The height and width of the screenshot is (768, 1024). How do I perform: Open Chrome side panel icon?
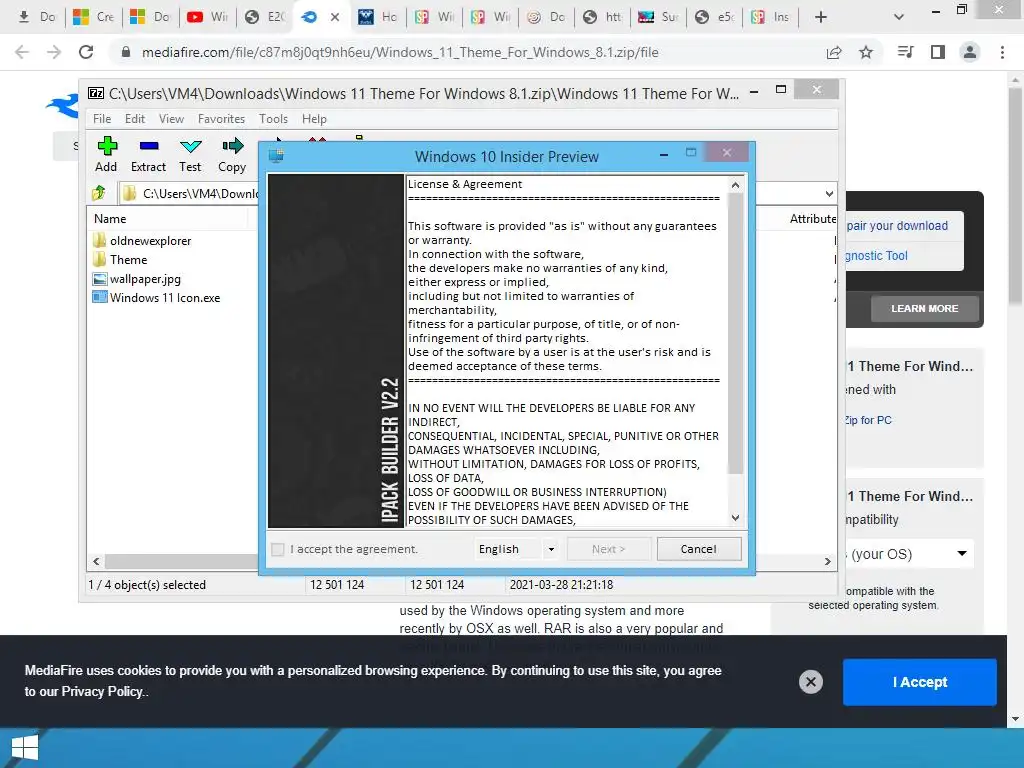[938, 52]
